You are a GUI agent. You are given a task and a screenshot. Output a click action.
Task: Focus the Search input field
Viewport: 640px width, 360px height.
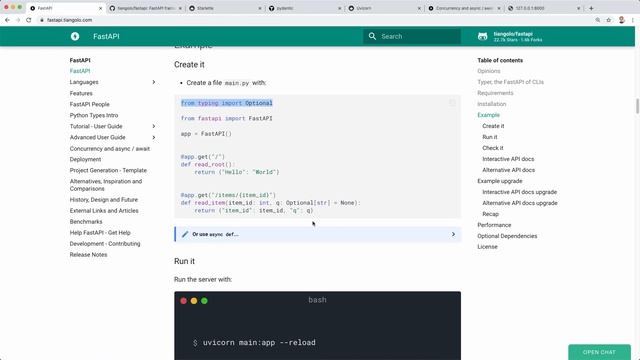click(412, 36)
